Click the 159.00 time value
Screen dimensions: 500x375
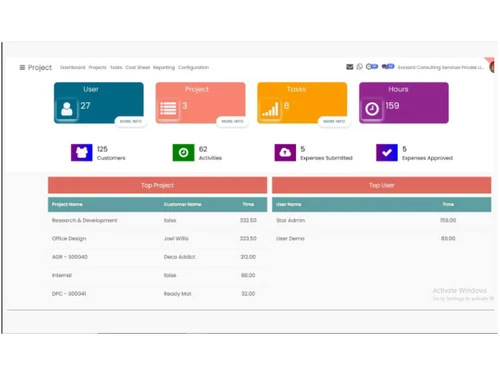coord(448,220)
